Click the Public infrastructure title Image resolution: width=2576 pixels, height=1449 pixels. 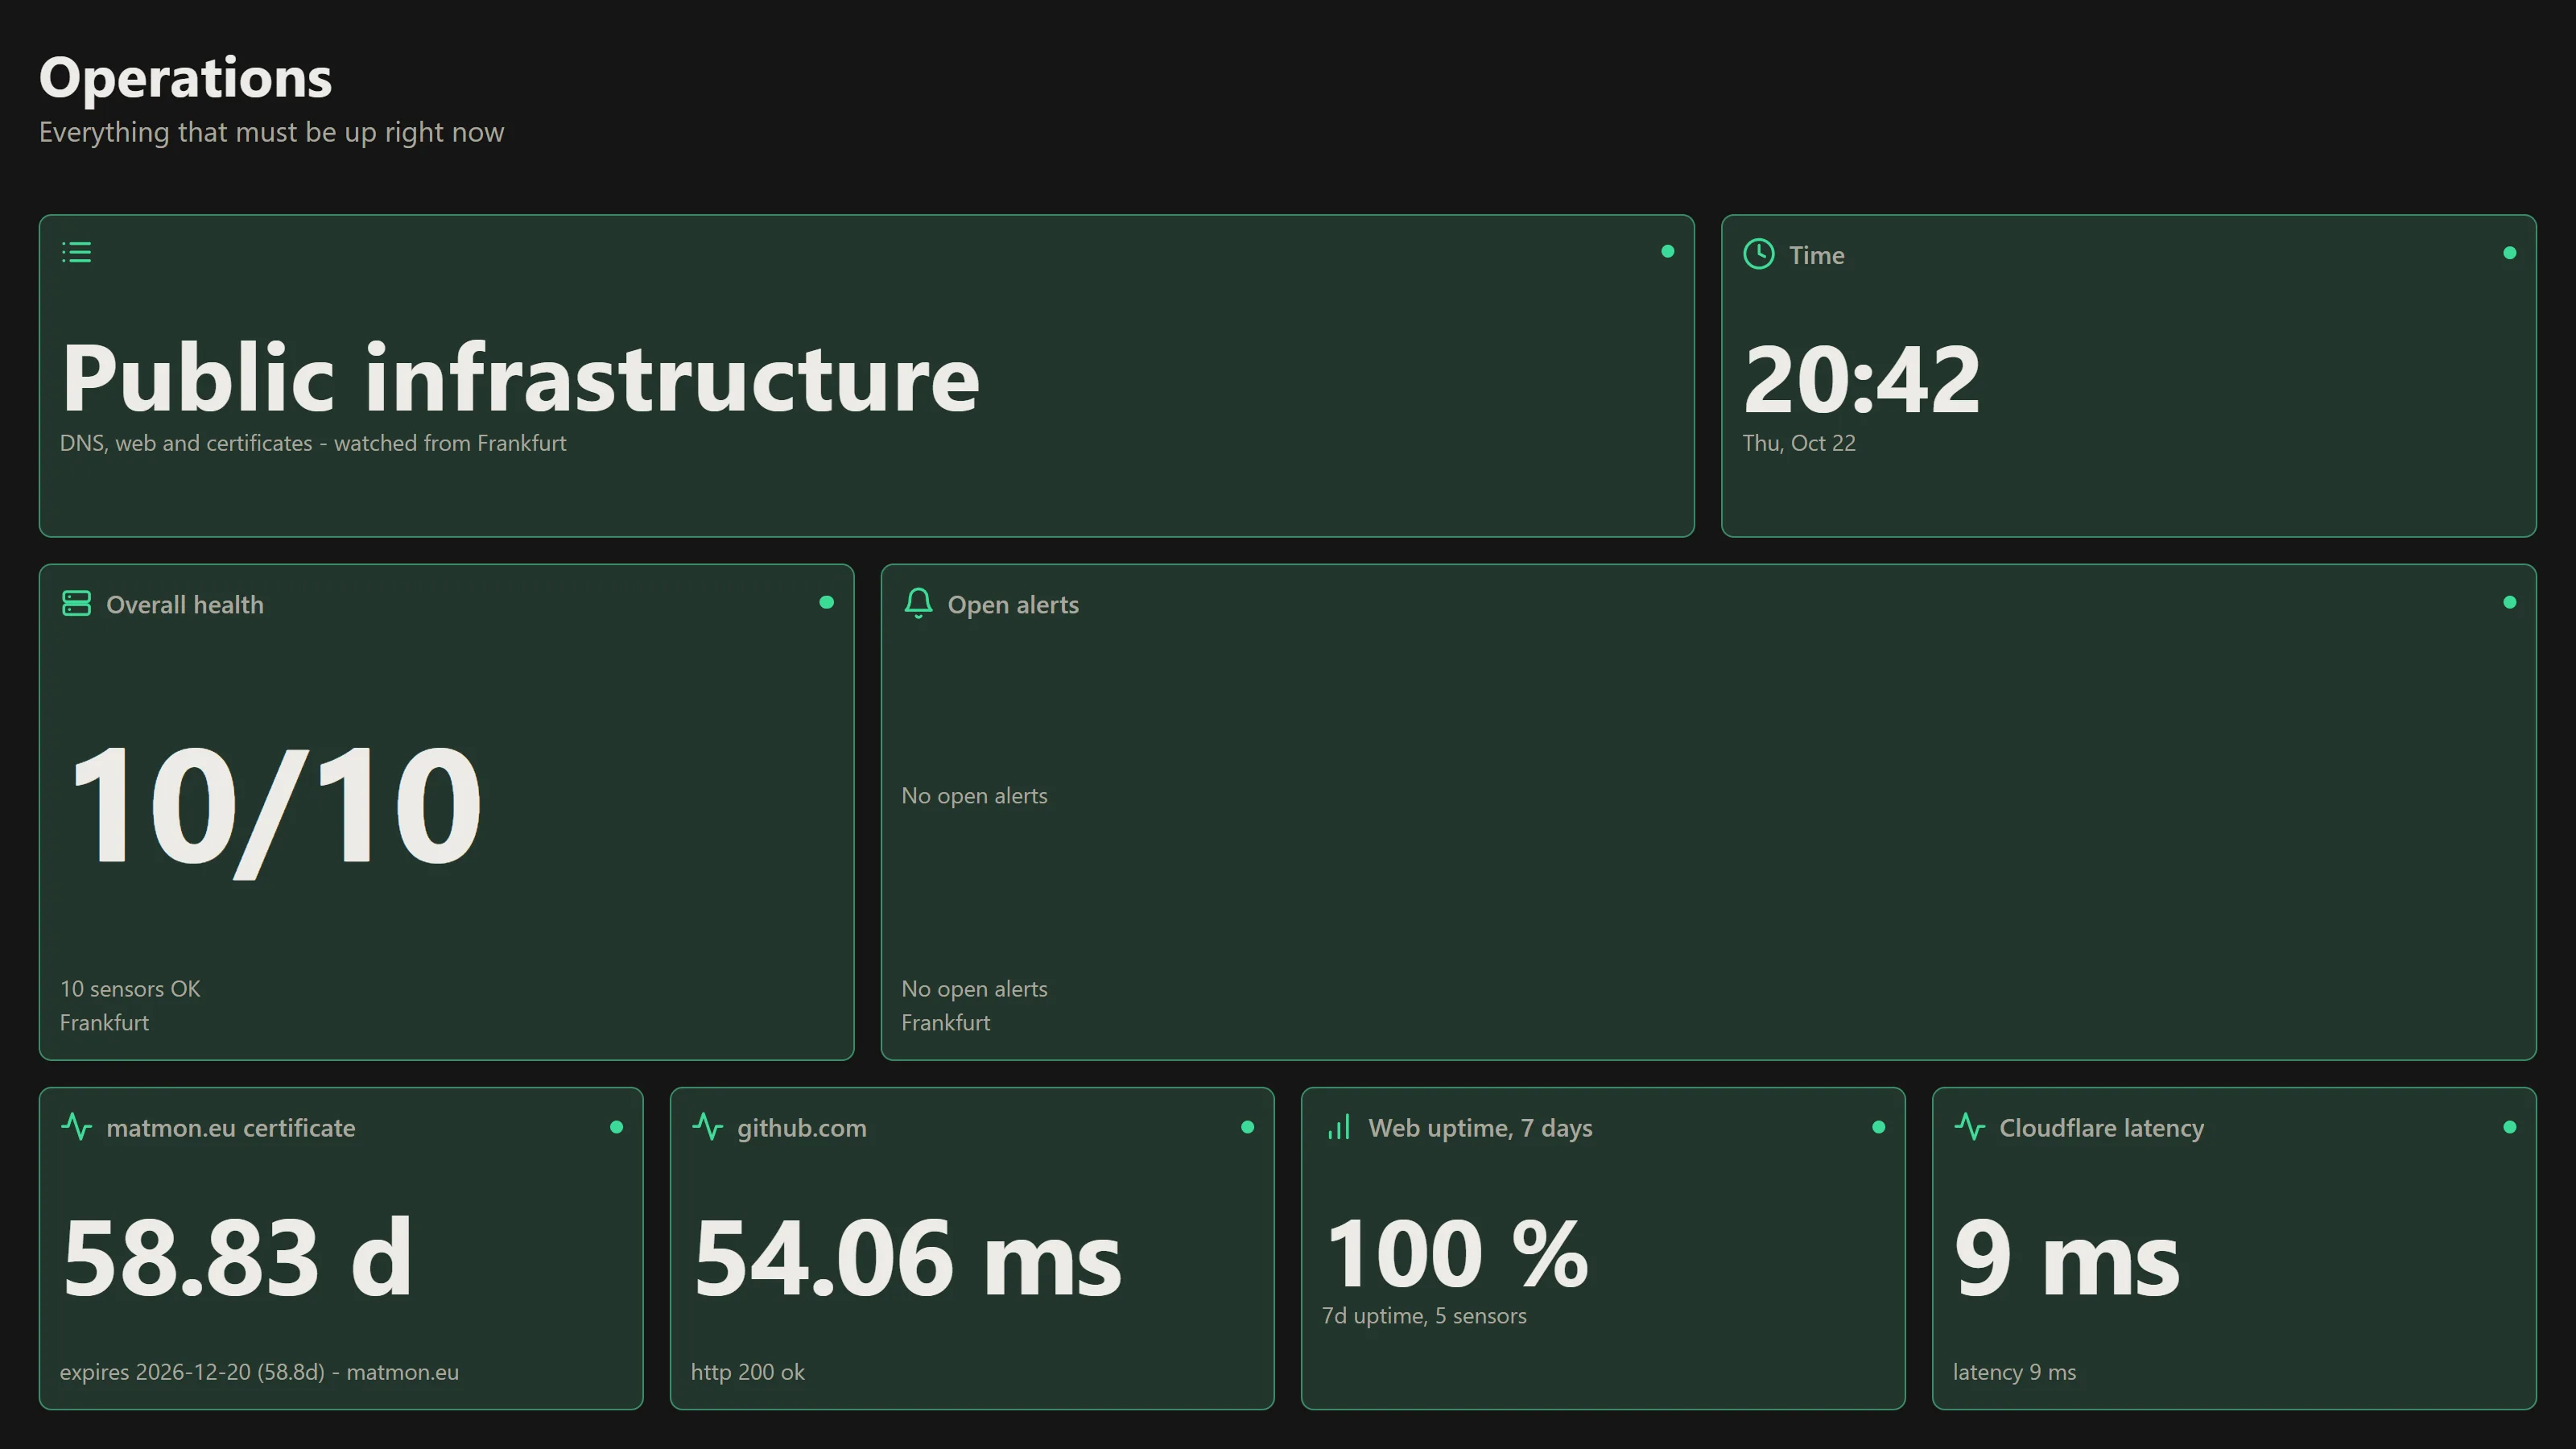520,378
